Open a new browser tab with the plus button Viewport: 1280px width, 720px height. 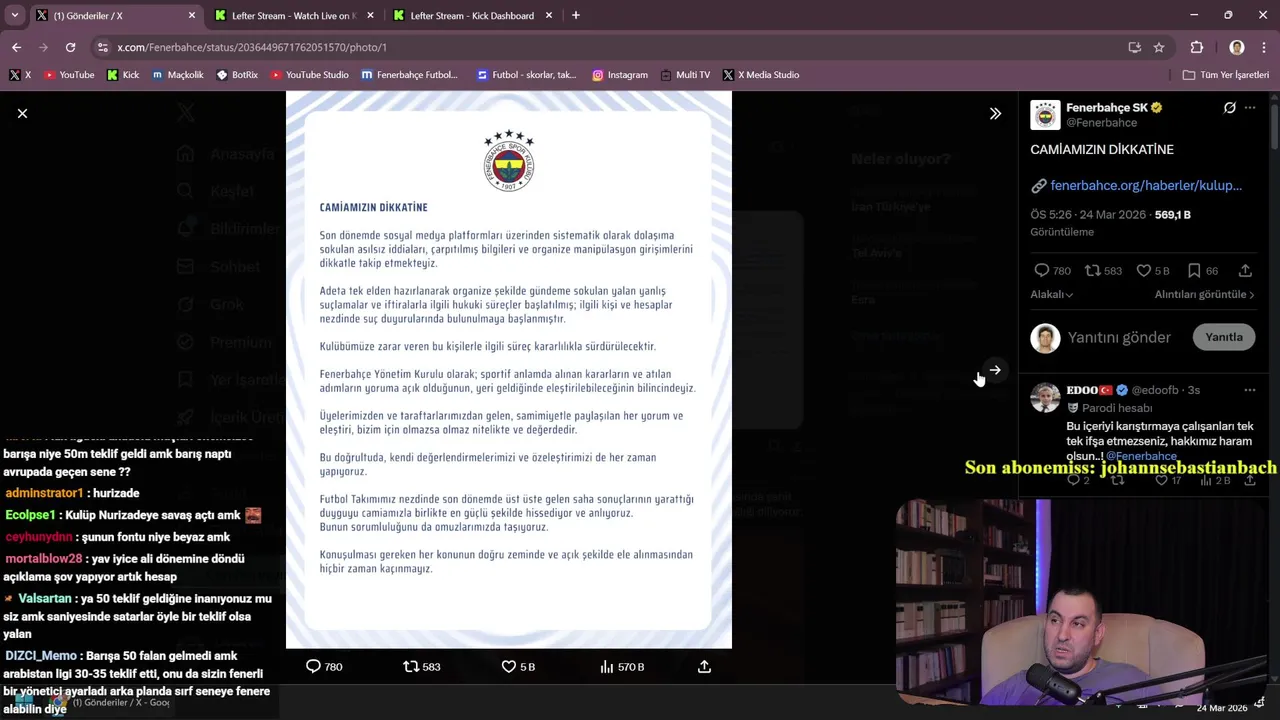(575, 15)
